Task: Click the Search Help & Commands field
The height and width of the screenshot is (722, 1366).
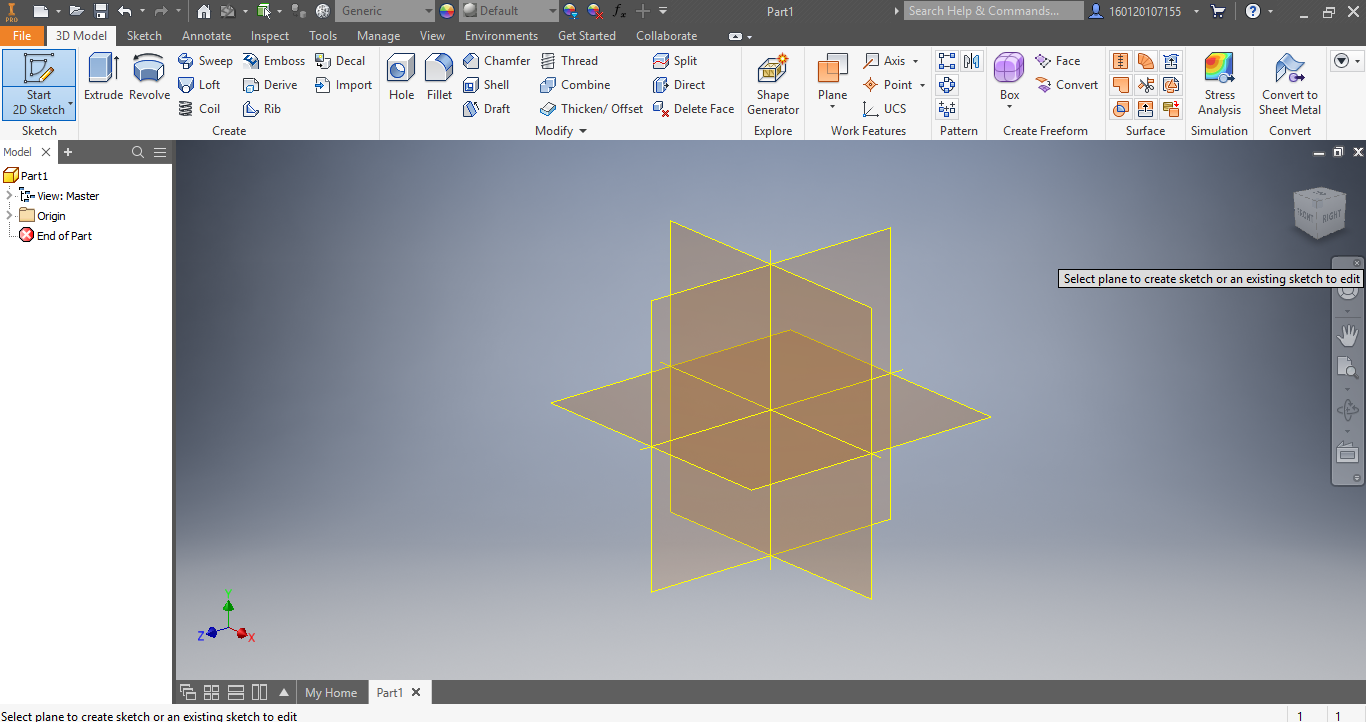Action: [993, 11]
